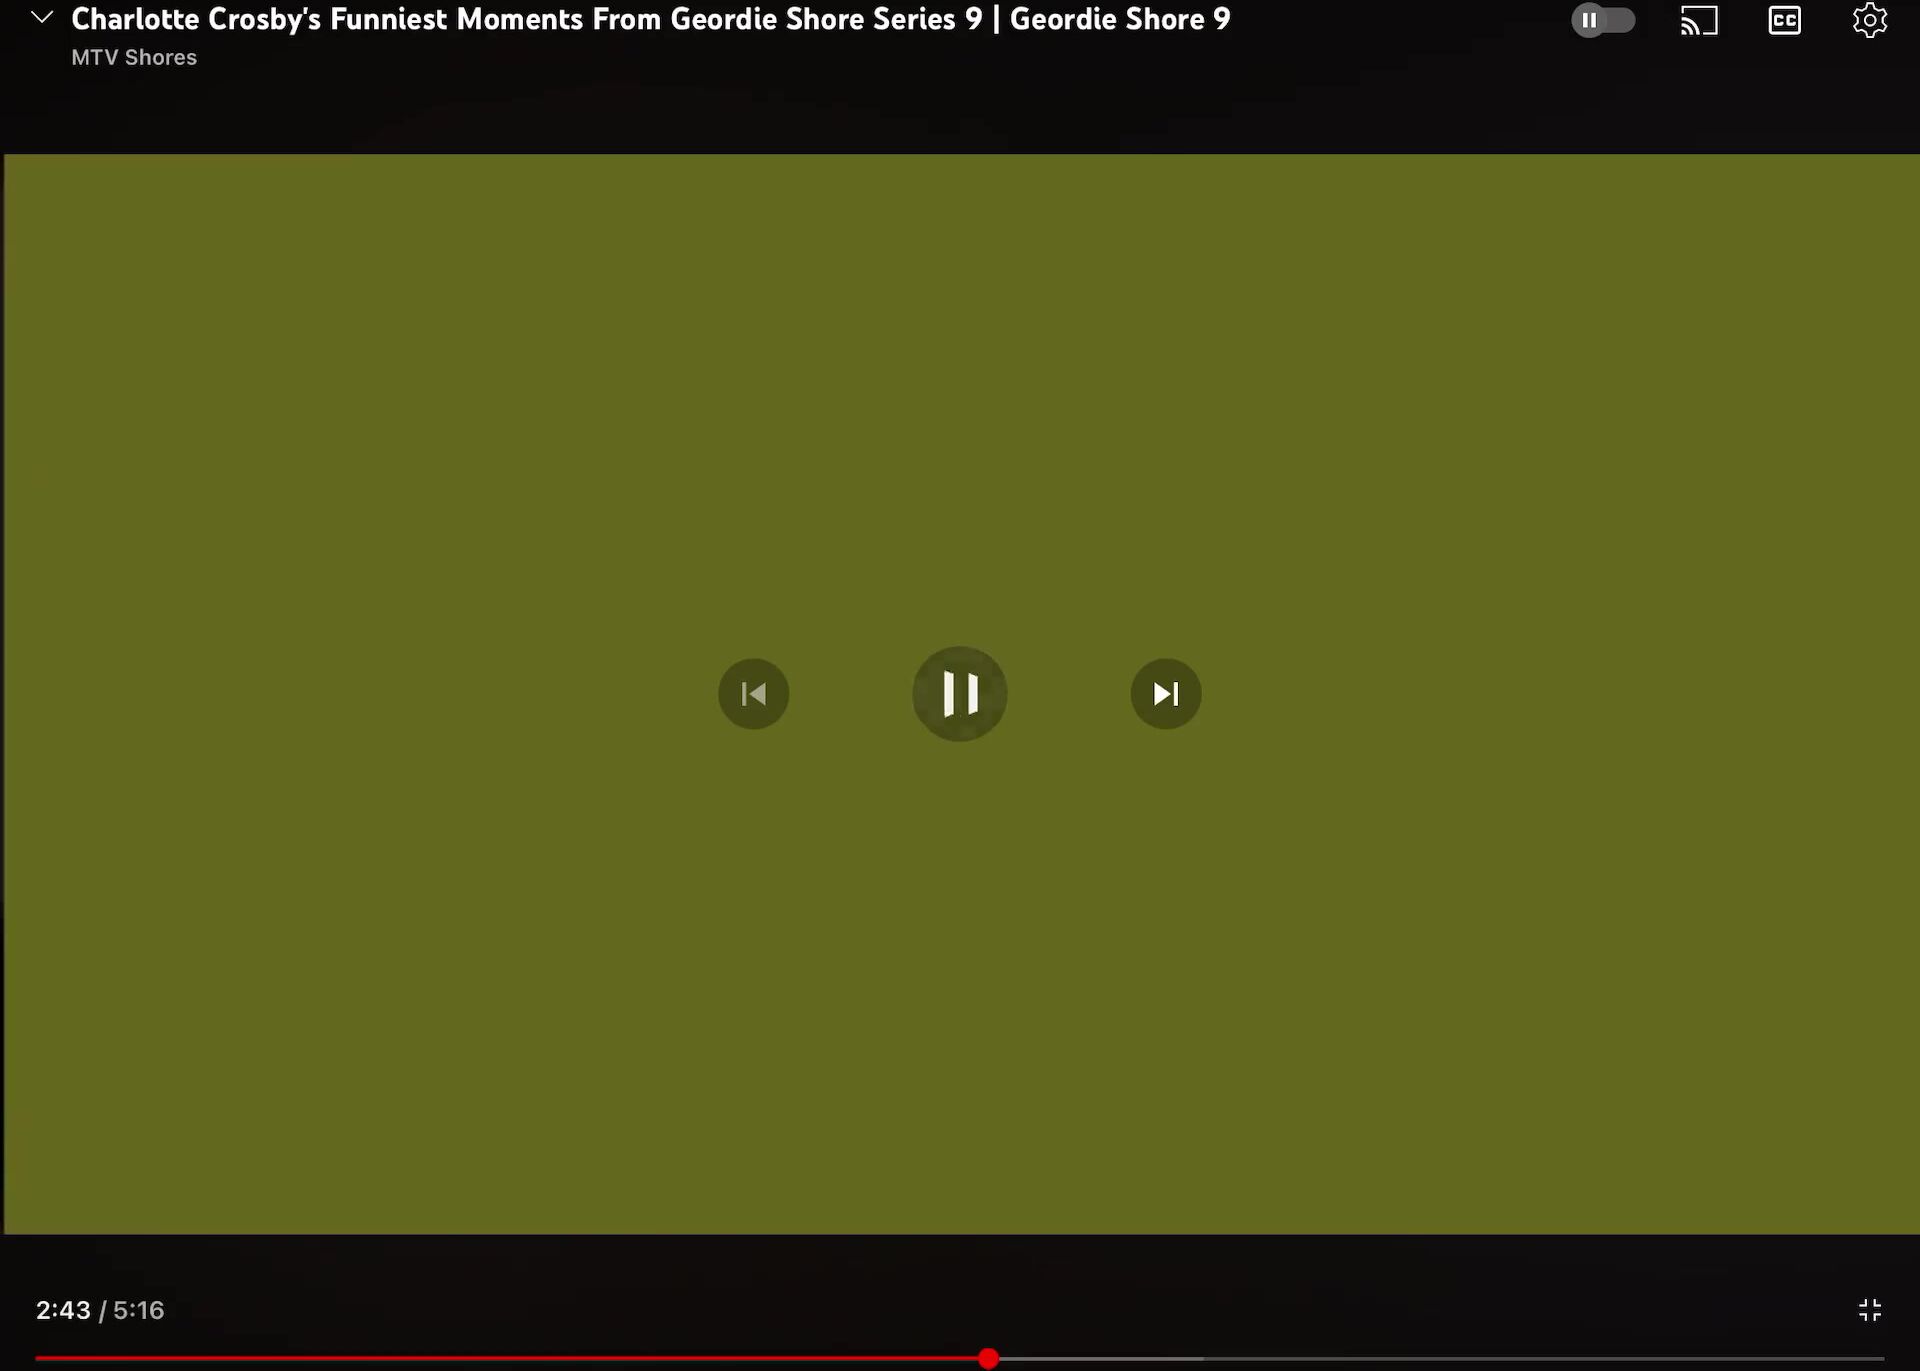The image size is (1920, 1371).
Task: Click the elapsed time 2:43 label
Action: point(62,1310)
